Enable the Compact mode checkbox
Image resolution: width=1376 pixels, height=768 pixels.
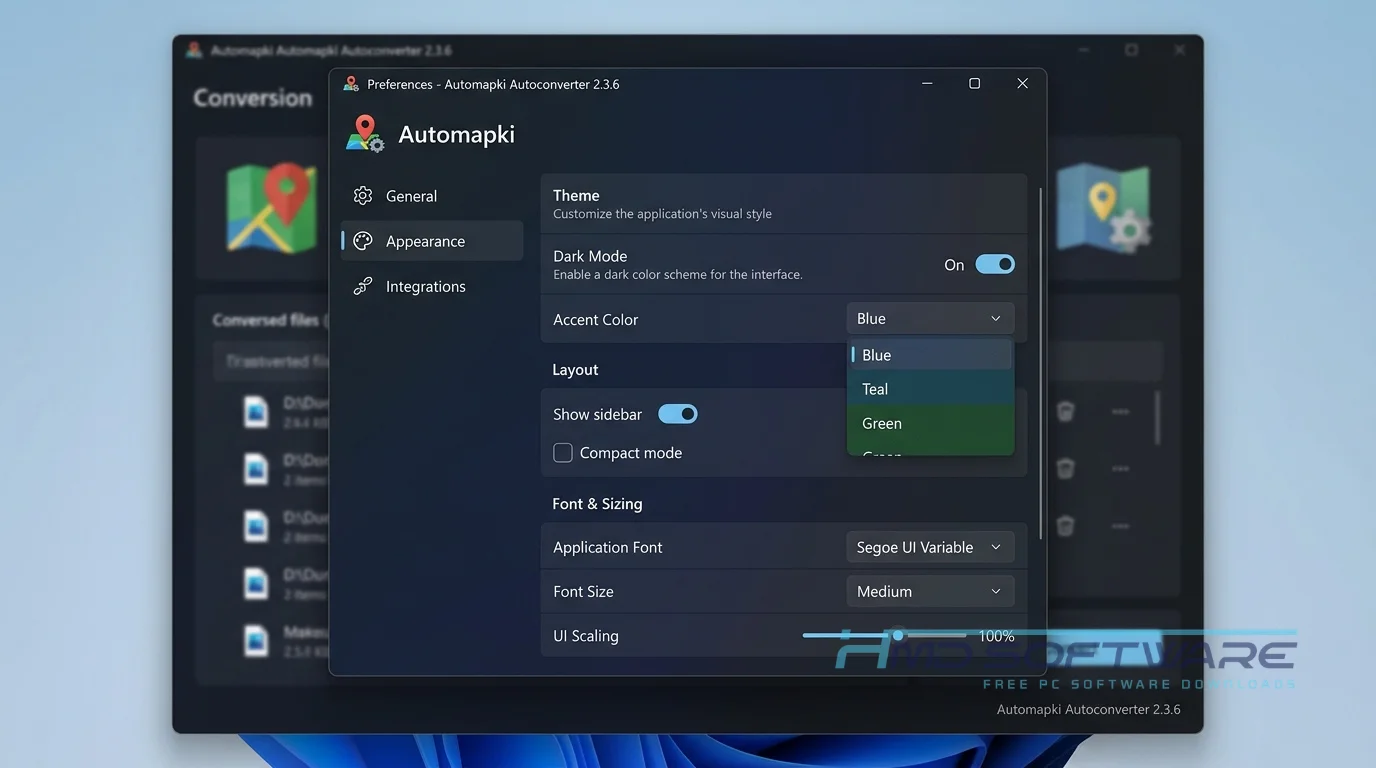coord(563,453)
